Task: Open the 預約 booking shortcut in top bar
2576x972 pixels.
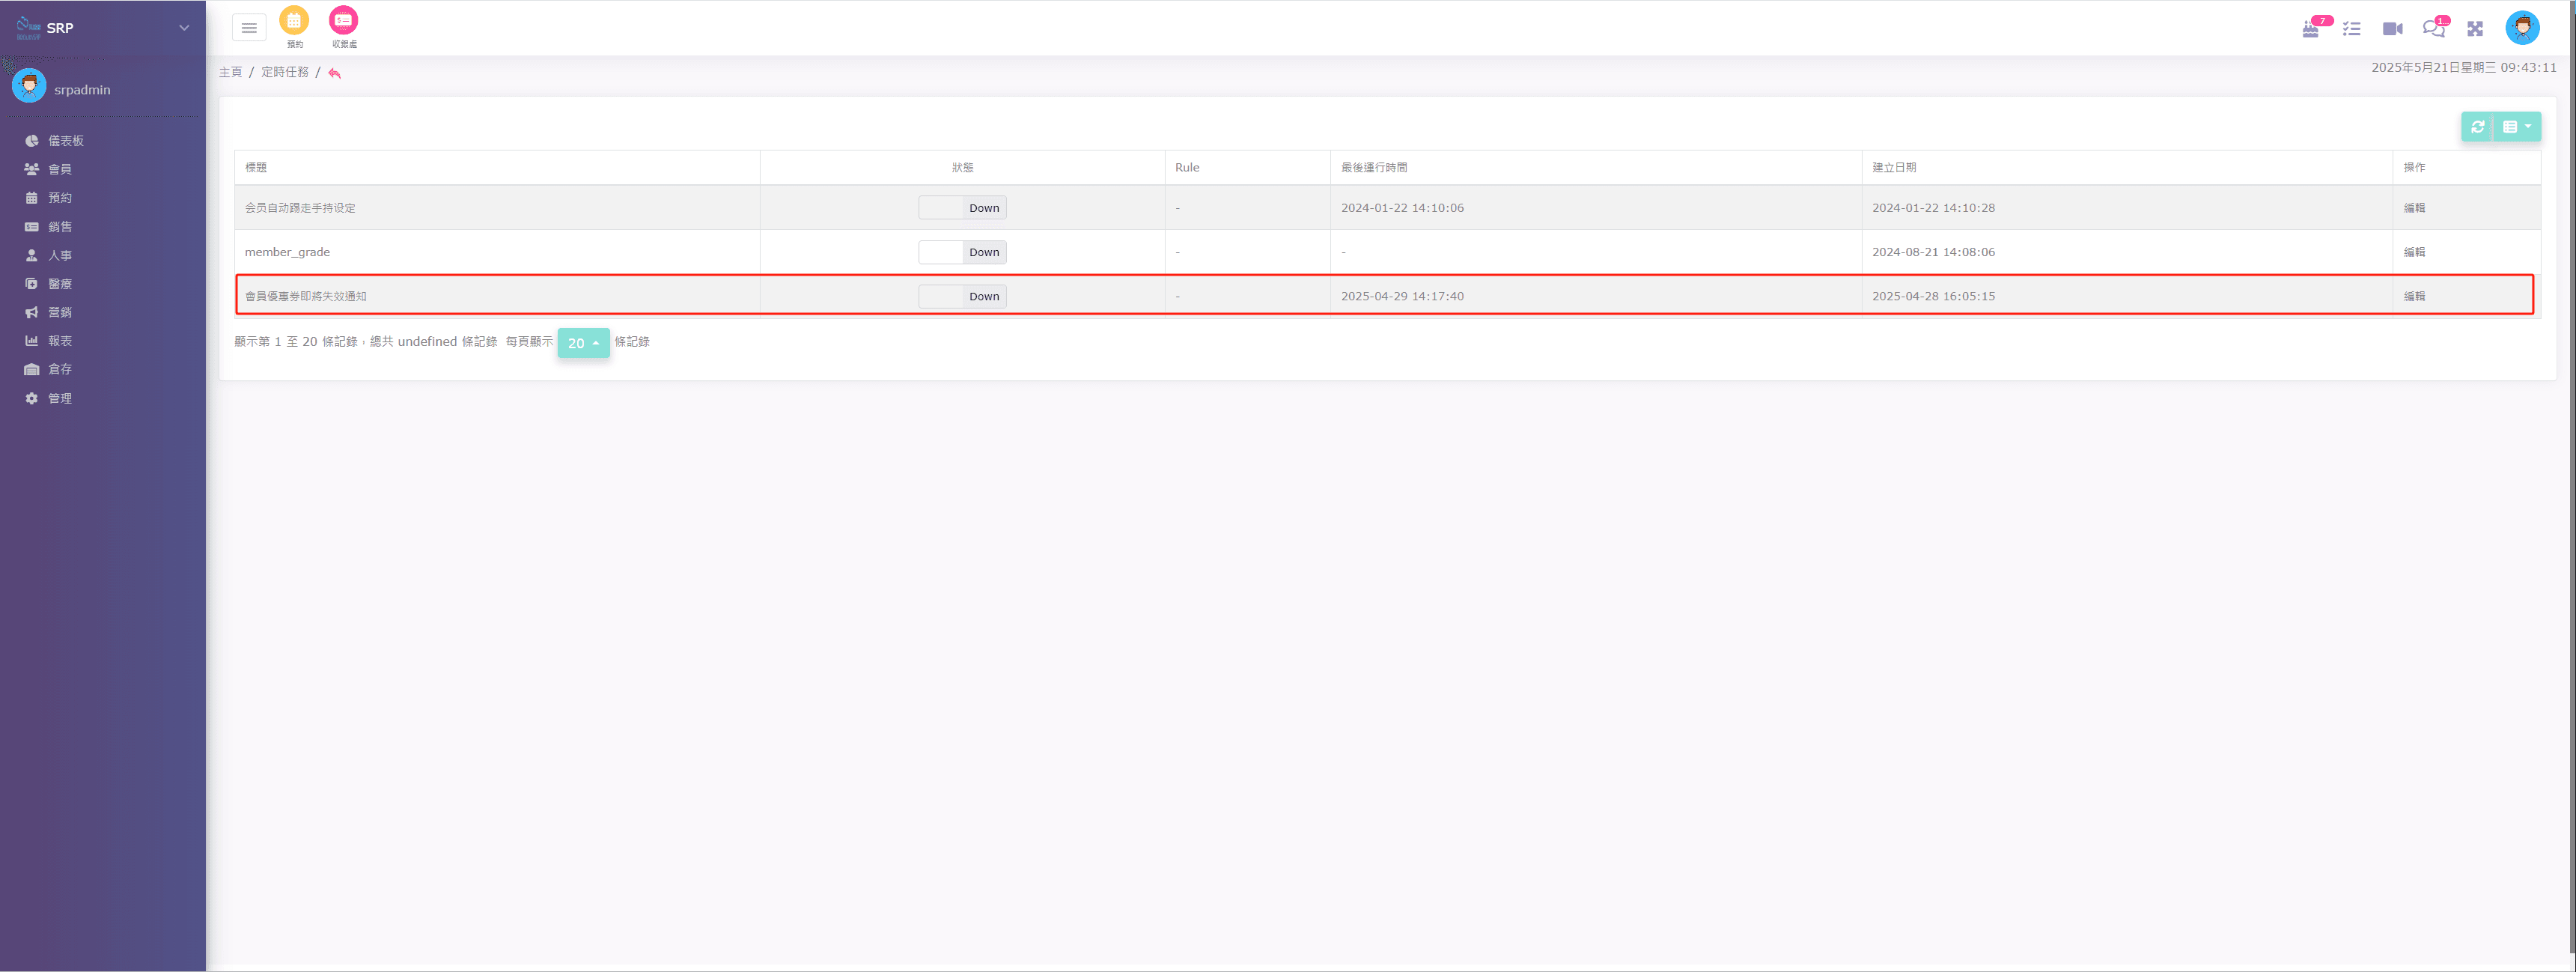Action: pos(294,21)
